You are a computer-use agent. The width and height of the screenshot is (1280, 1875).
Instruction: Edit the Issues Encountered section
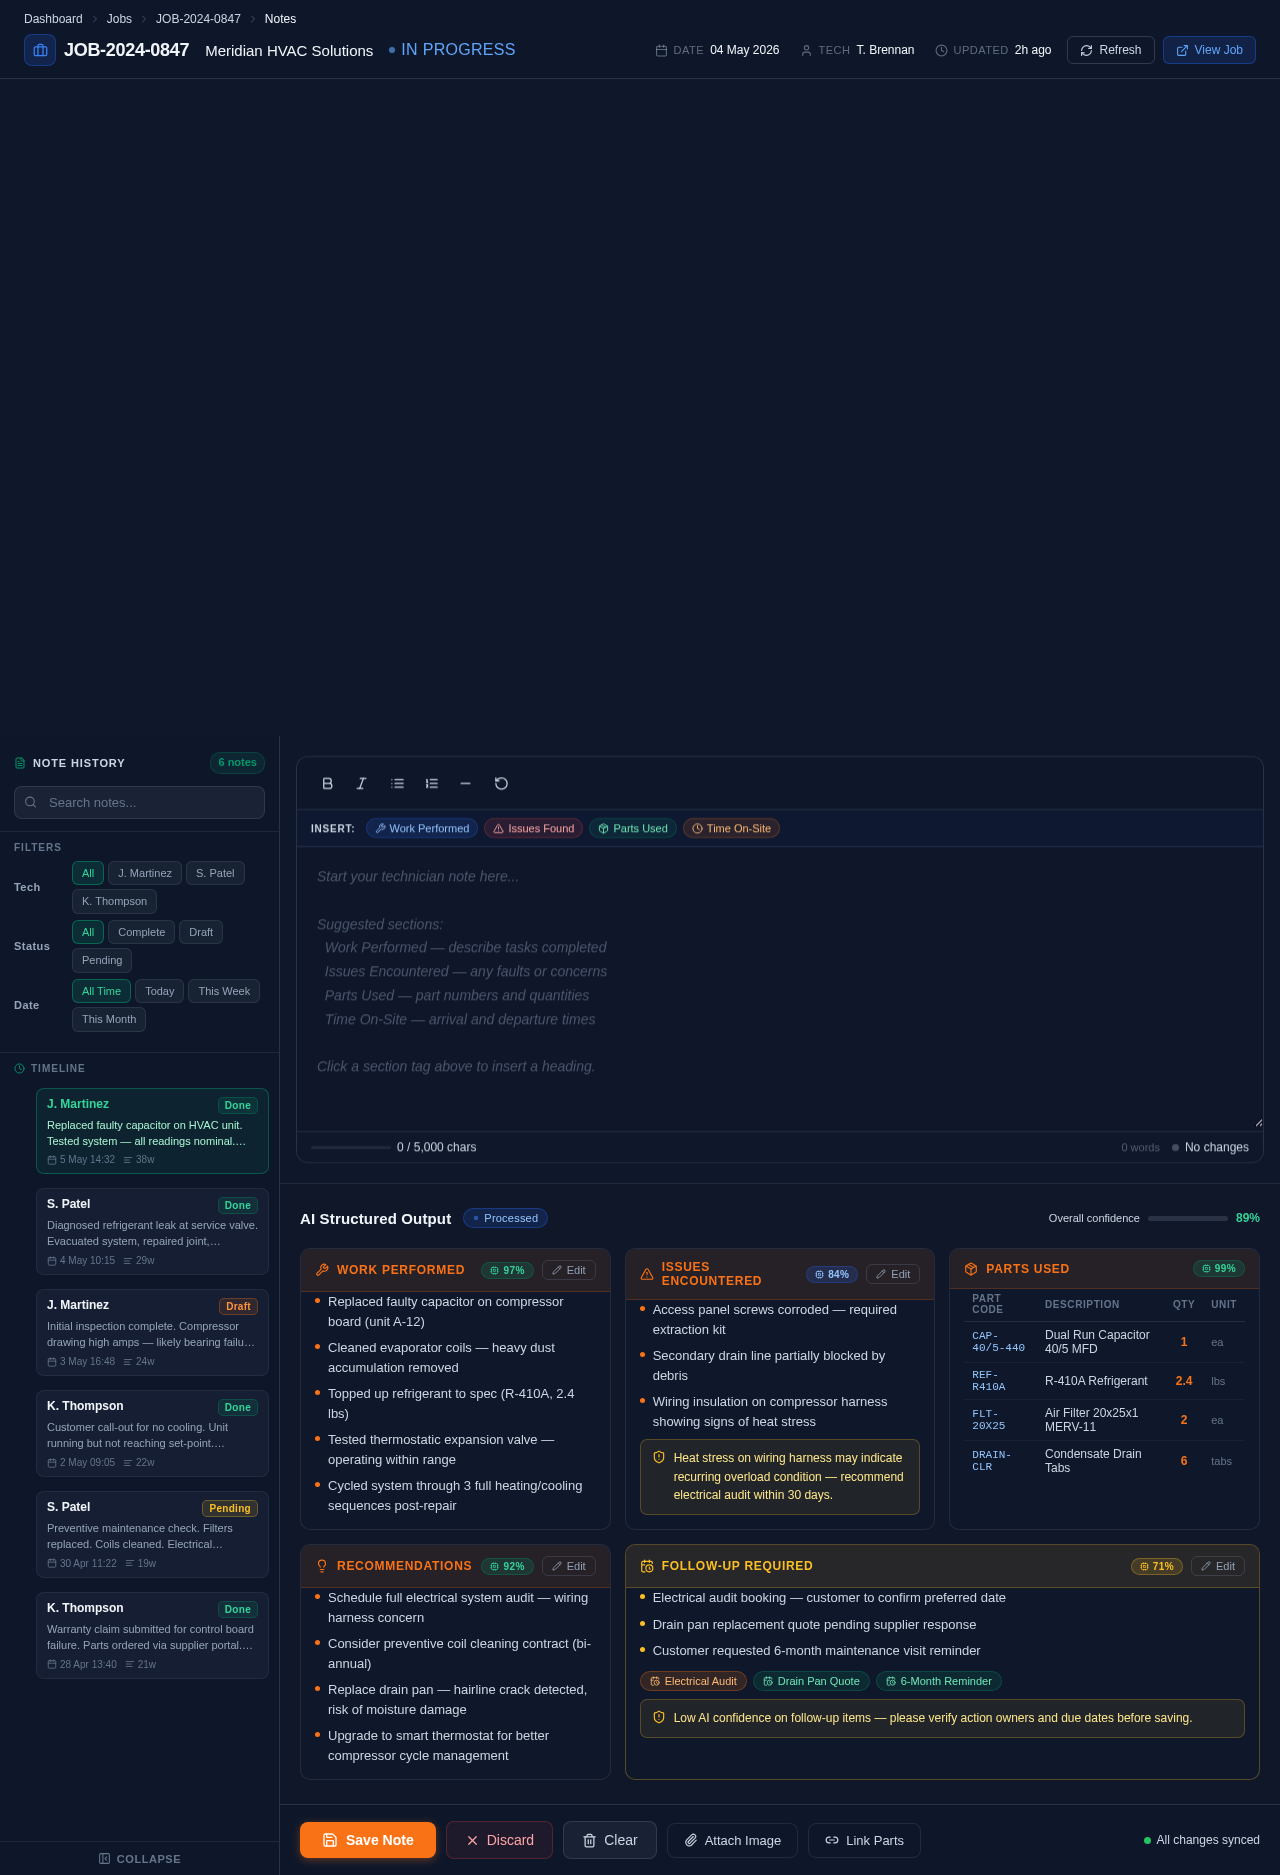click(x=893, y=1274)
